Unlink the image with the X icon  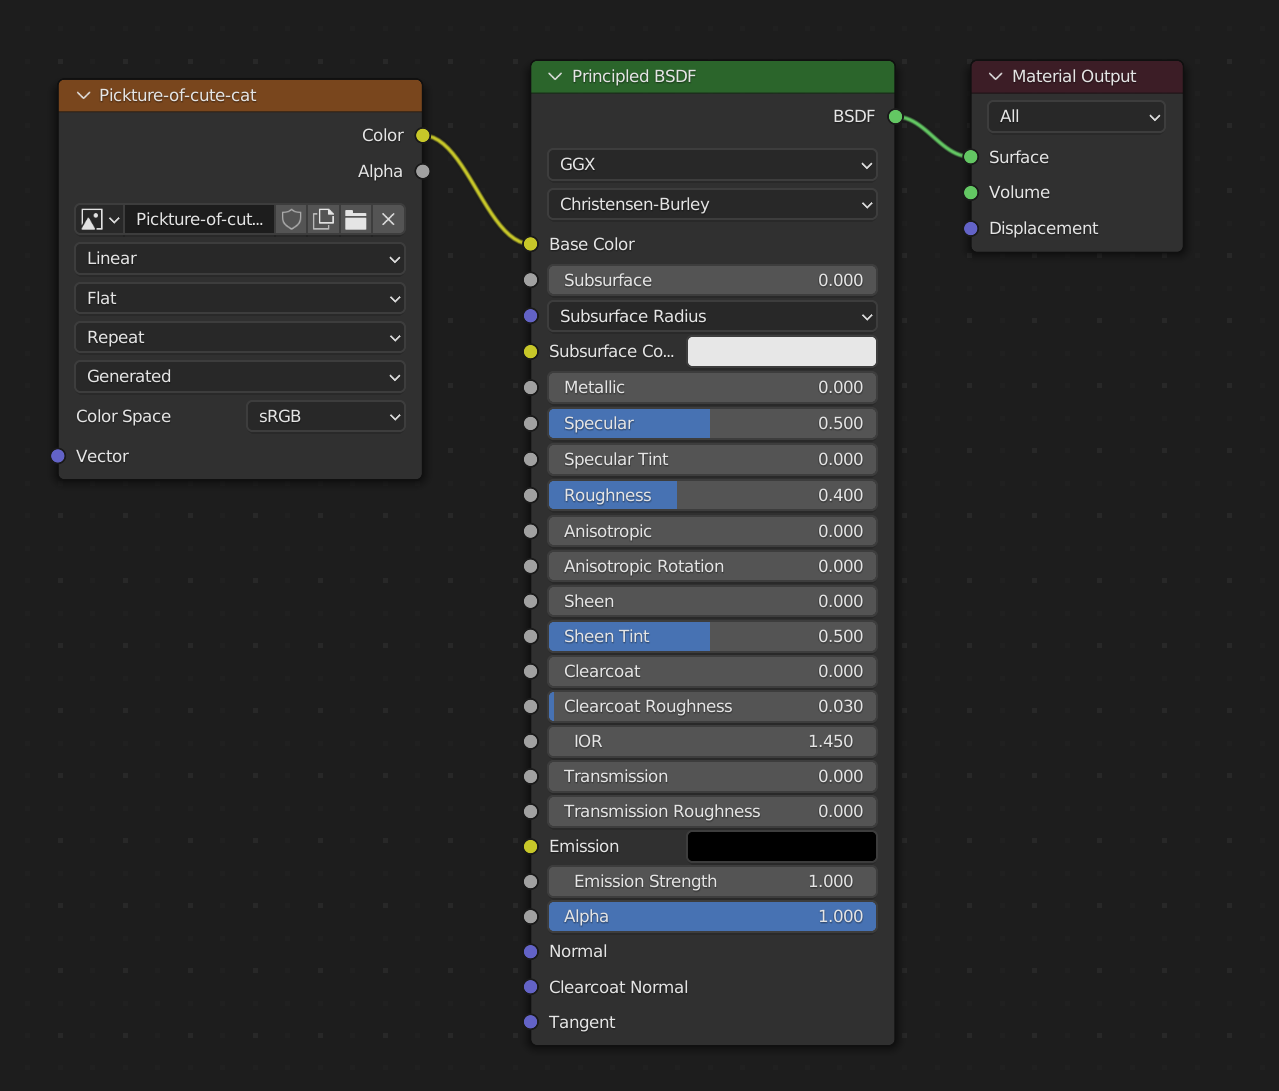388,219
